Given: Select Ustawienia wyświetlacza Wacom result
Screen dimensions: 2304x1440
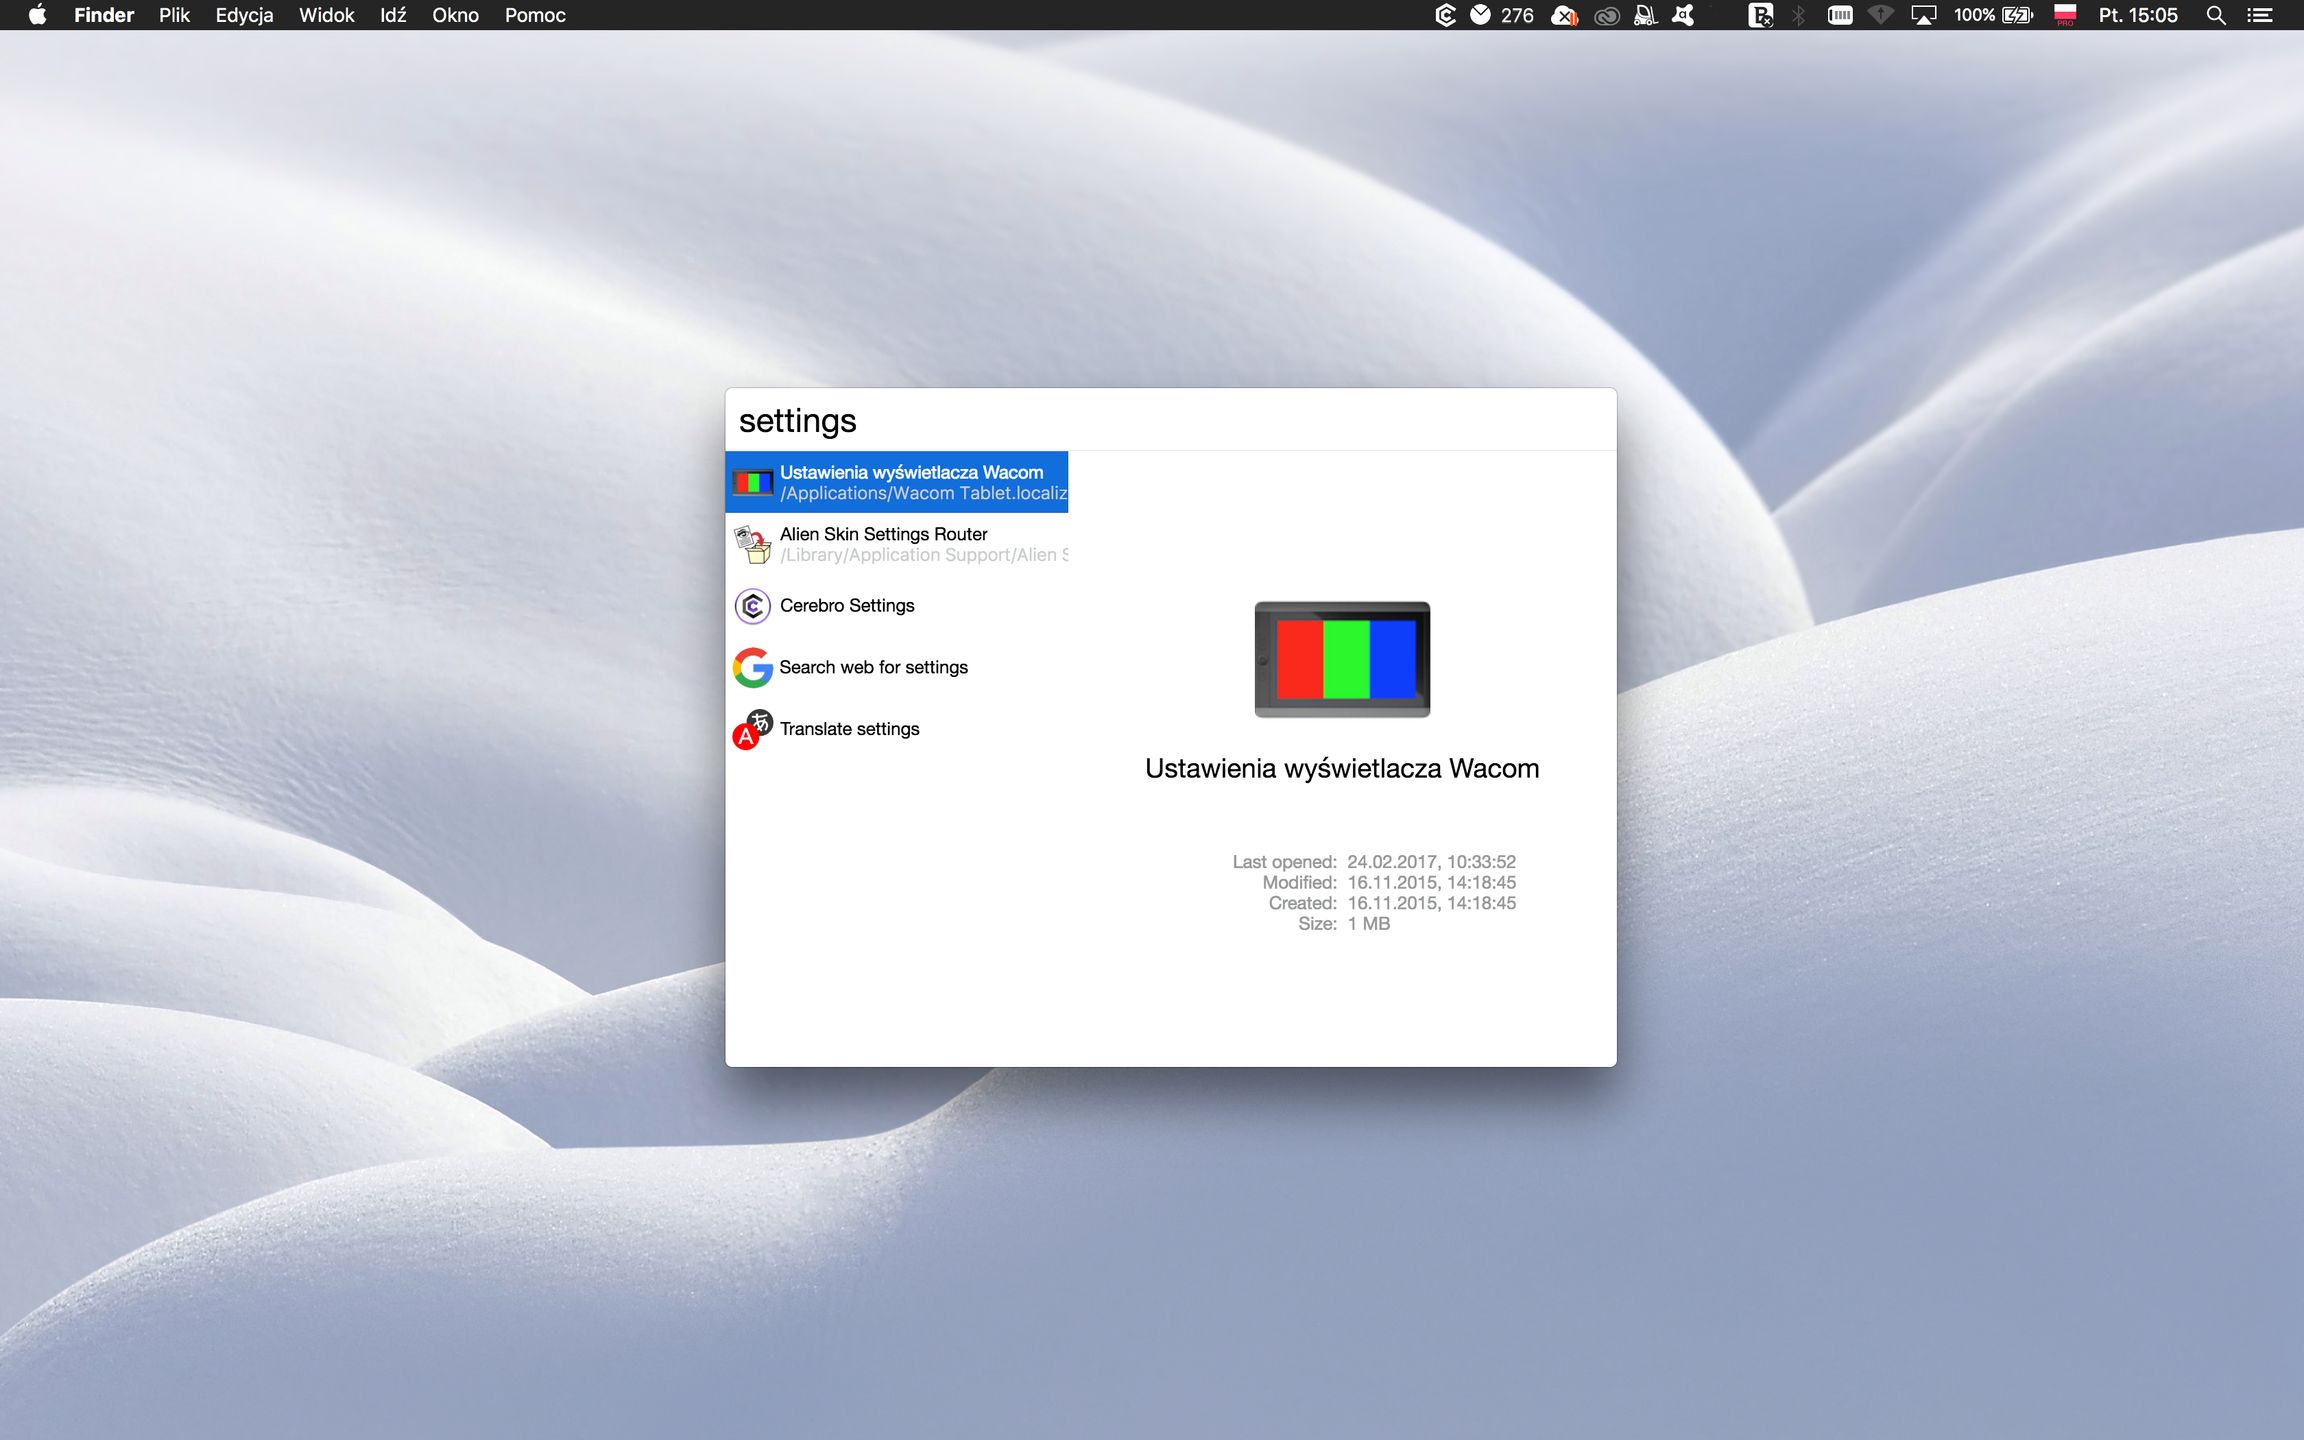Looking at the screenshot, I should [x=897, y=482].
